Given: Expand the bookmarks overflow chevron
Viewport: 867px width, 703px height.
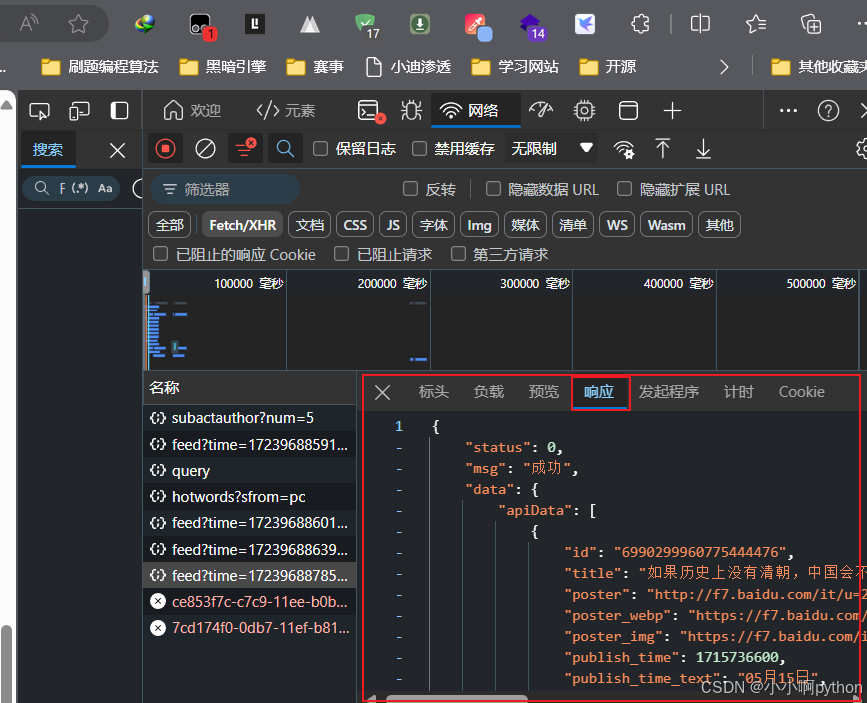Looking at the screenshot, I should pyautogui.click(x=725, y=67).
